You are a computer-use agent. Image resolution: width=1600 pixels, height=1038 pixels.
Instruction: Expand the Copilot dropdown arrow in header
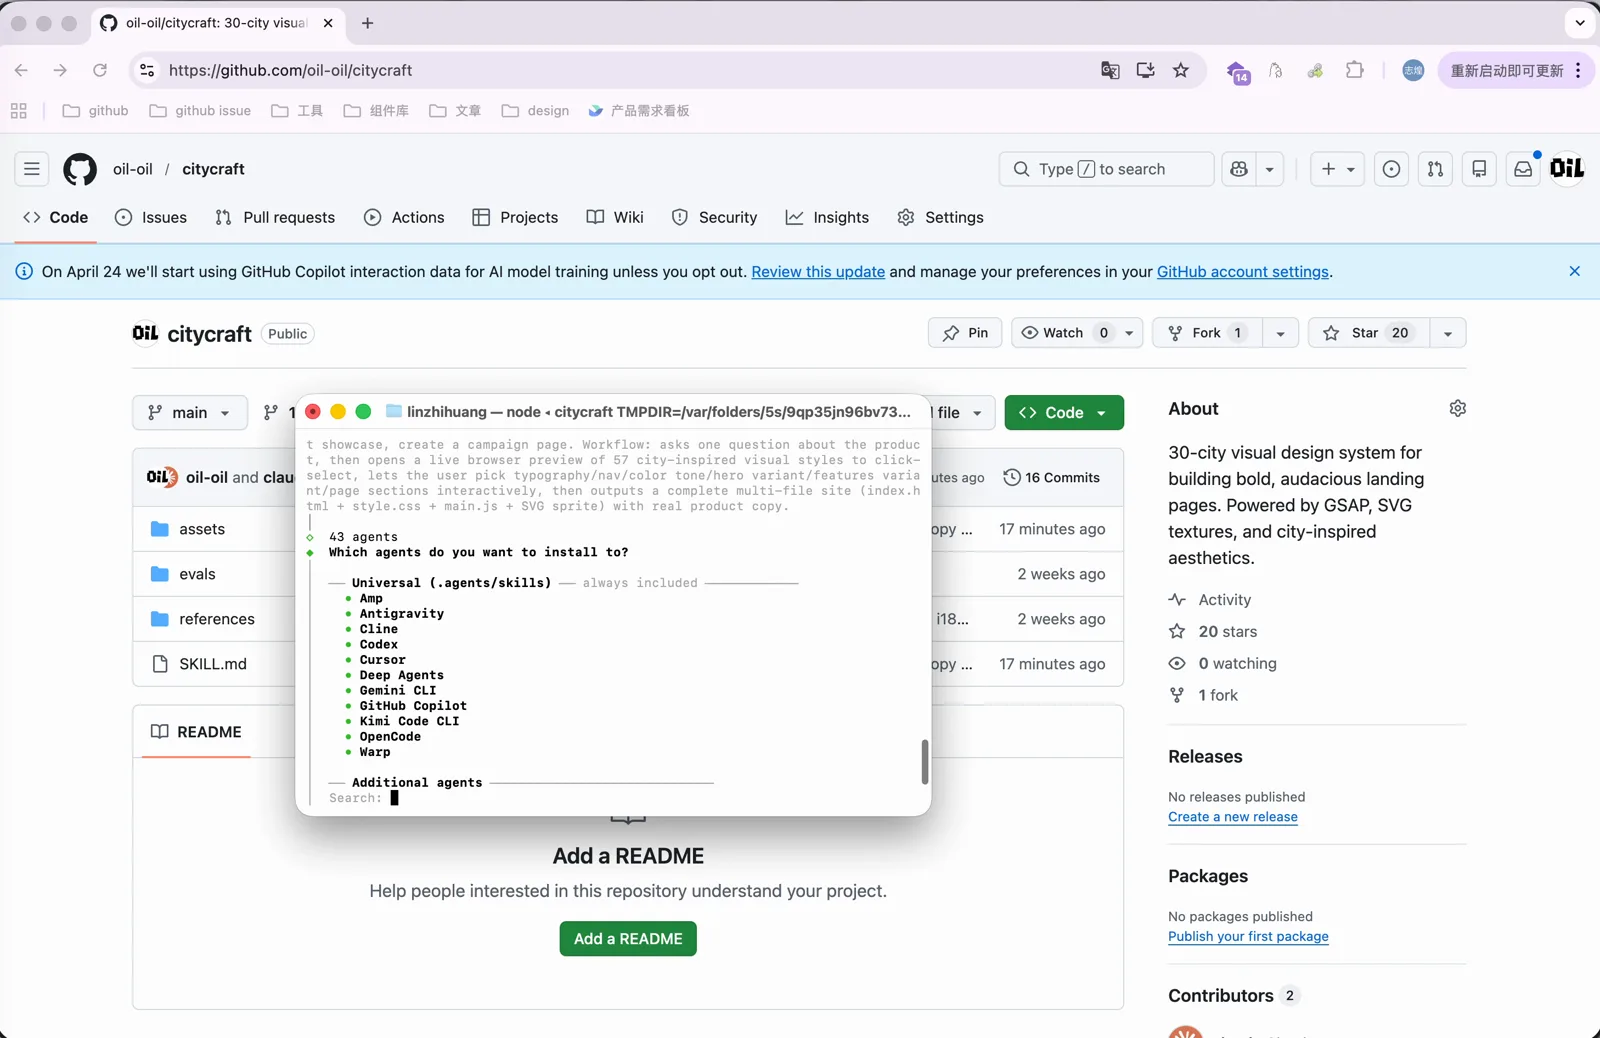[x=1270, y=169]
